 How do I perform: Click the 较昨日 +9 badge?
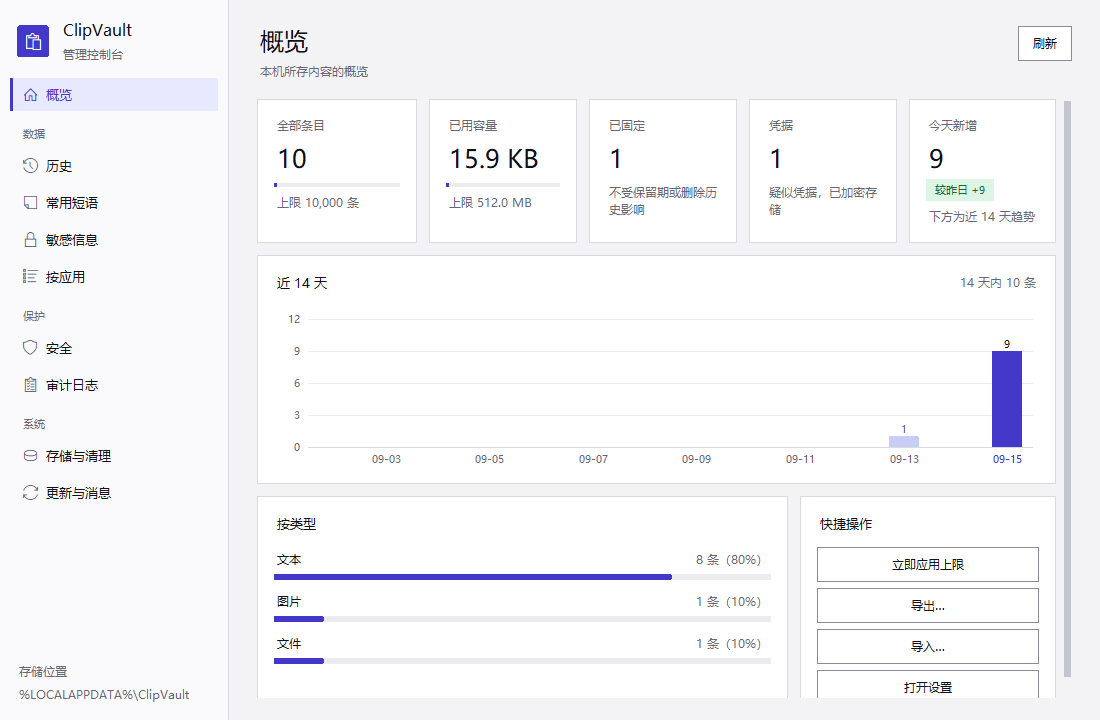point(960,190)
